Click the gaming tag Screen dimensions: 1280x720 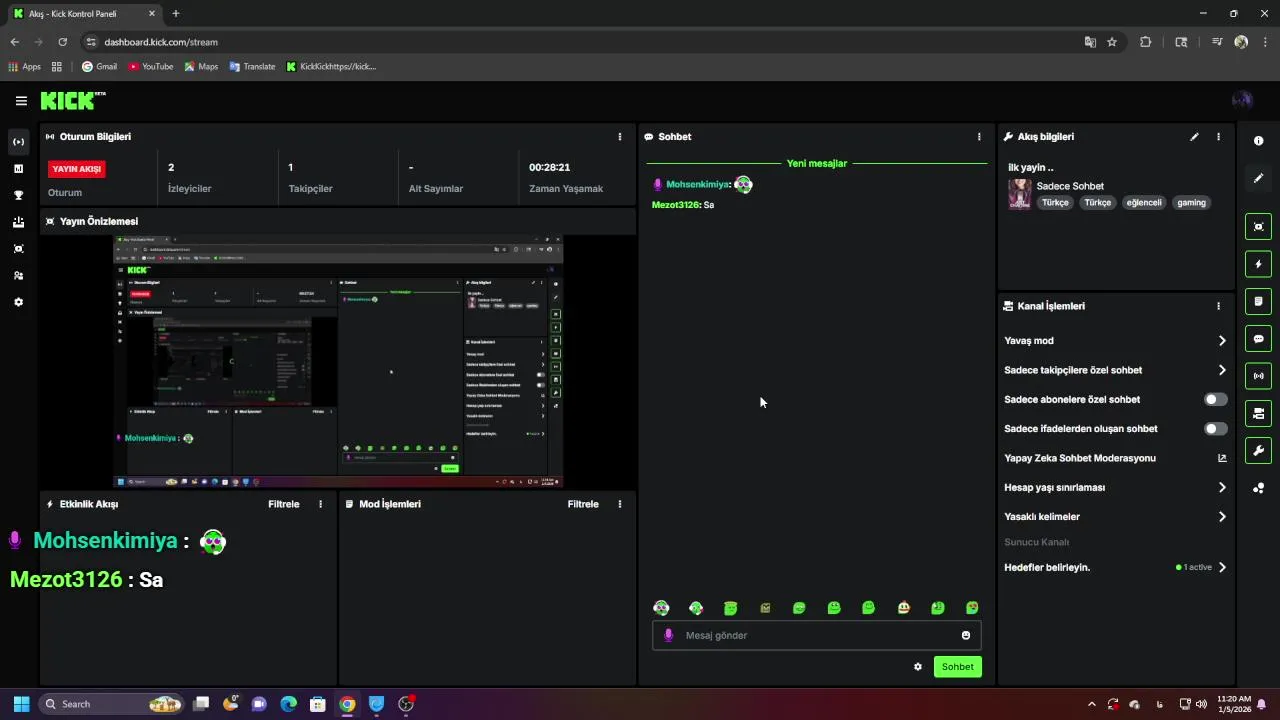pyautogui.click(x=1191, y=203)
